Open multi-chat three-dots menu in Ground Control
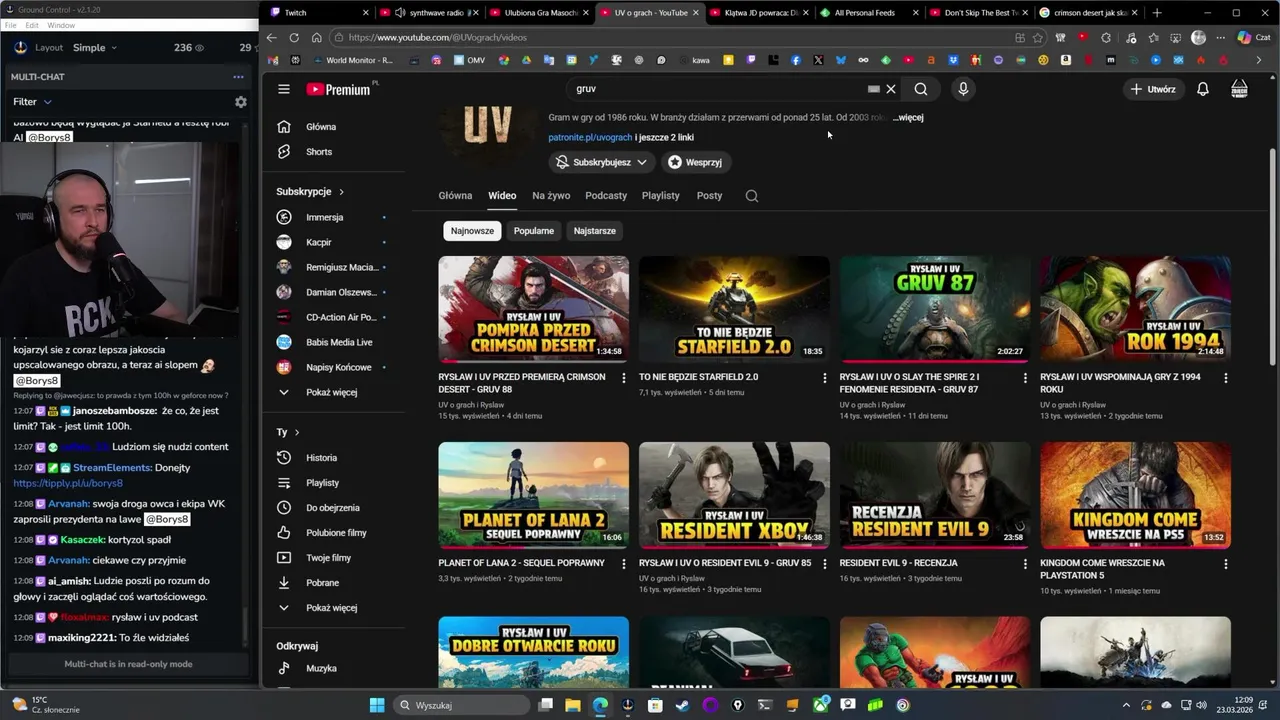The height and width of the screenshot is (720, 1280). coord(238,77)
